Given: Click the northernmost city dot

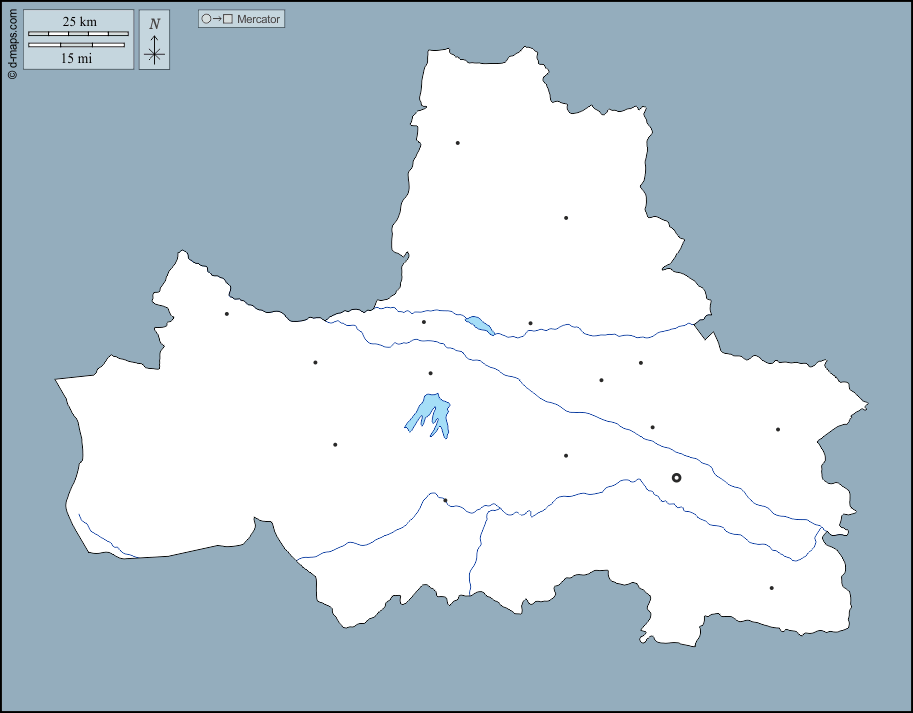Looking at the screenshot, I should (x=458, y=143).
